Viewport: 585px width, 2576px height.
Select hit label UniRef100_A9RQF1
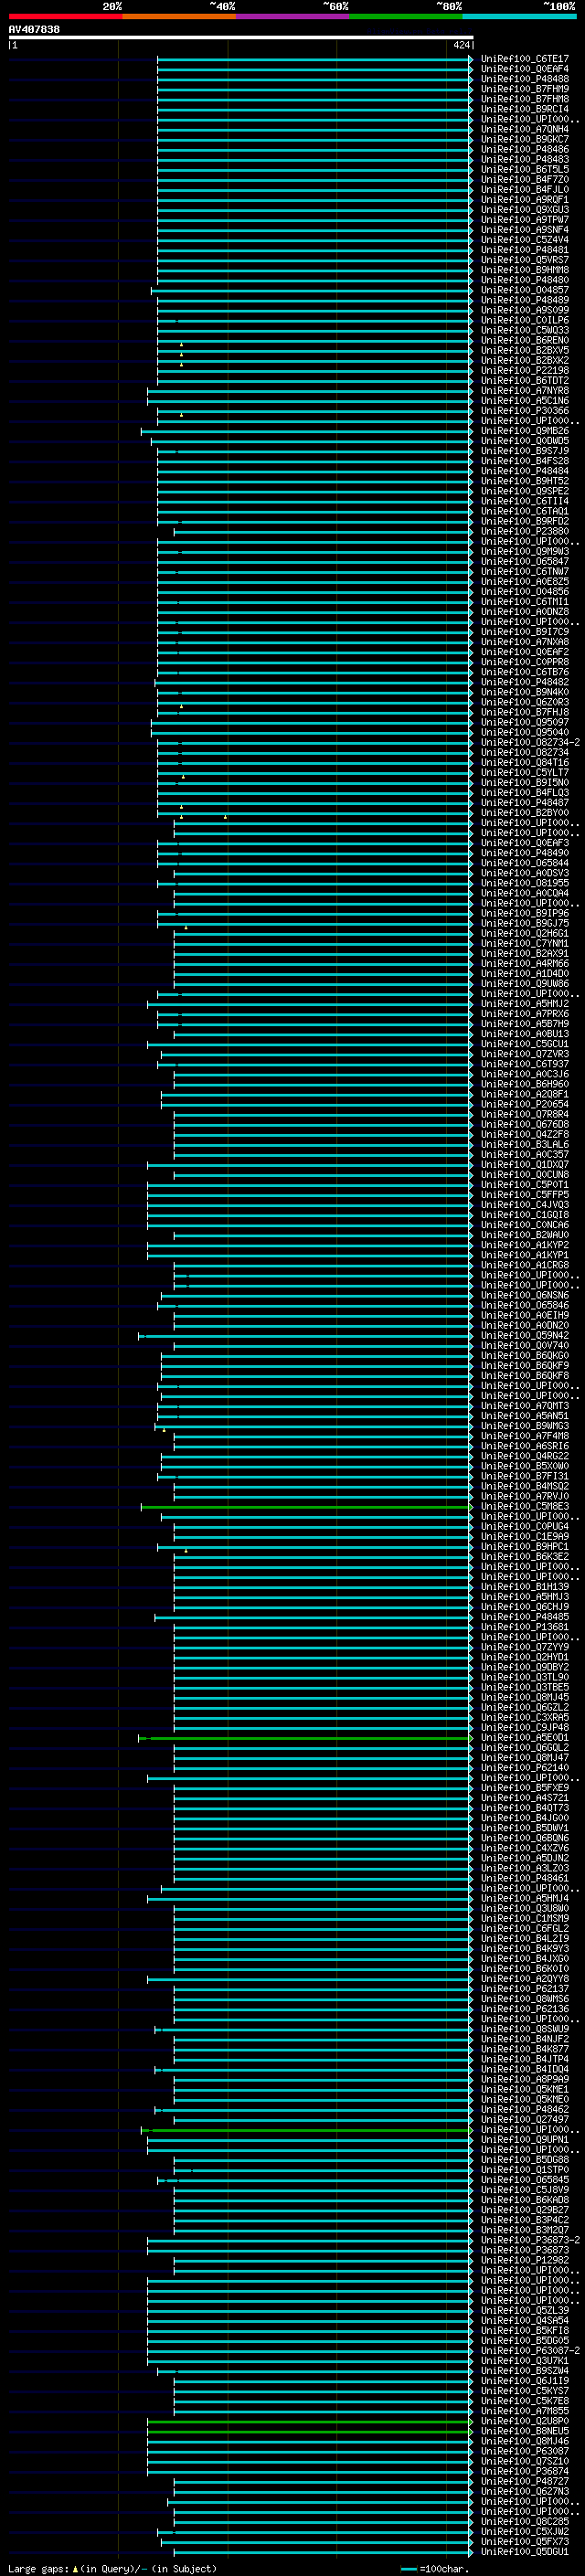coord(524,200)
